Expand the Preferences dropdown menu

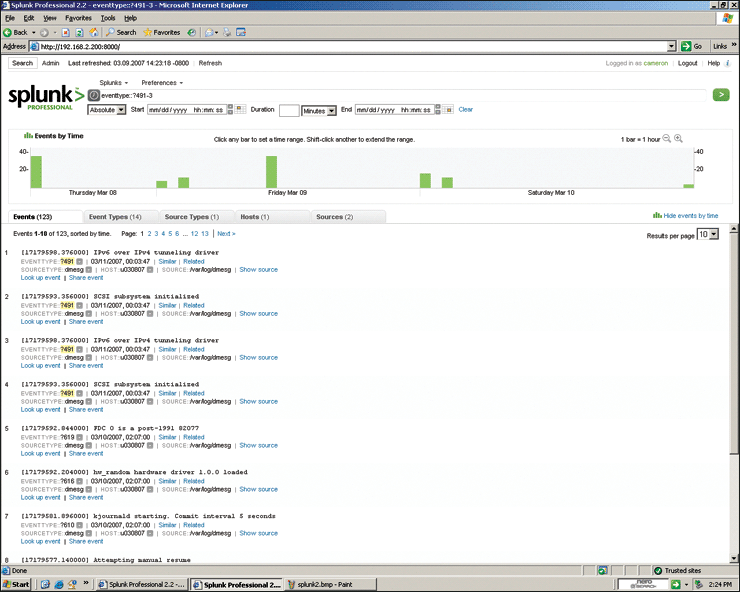tap(162, 83)
